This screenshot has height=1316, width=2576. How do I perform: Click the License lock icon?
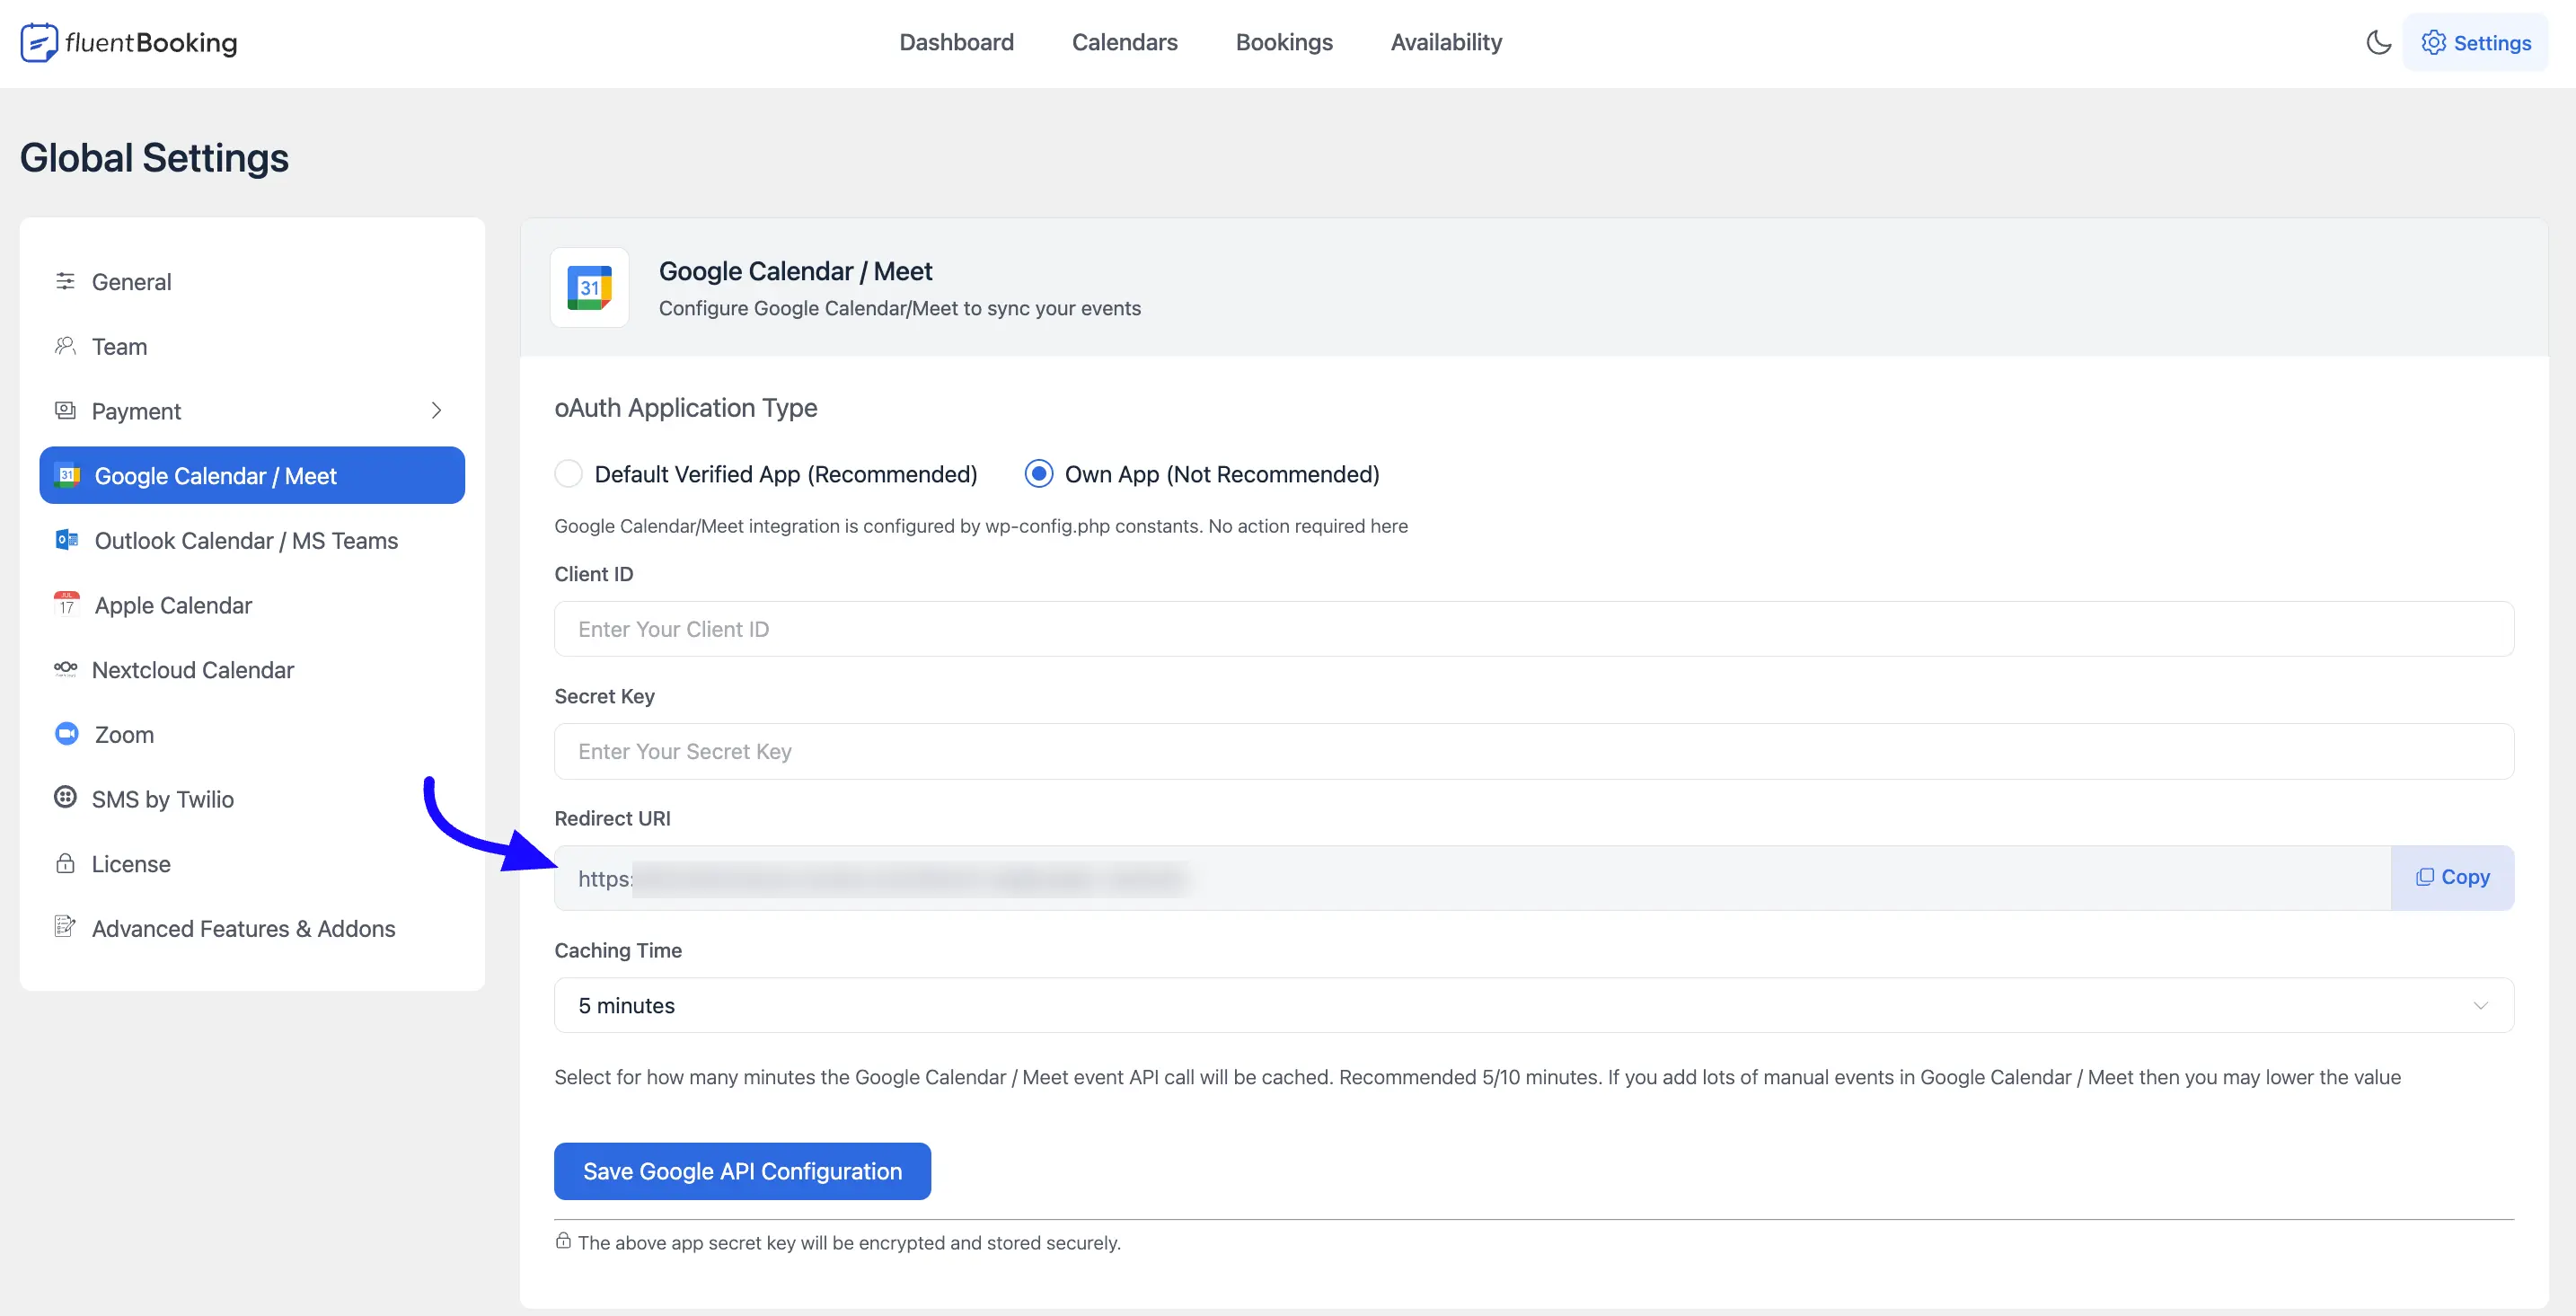65,863
